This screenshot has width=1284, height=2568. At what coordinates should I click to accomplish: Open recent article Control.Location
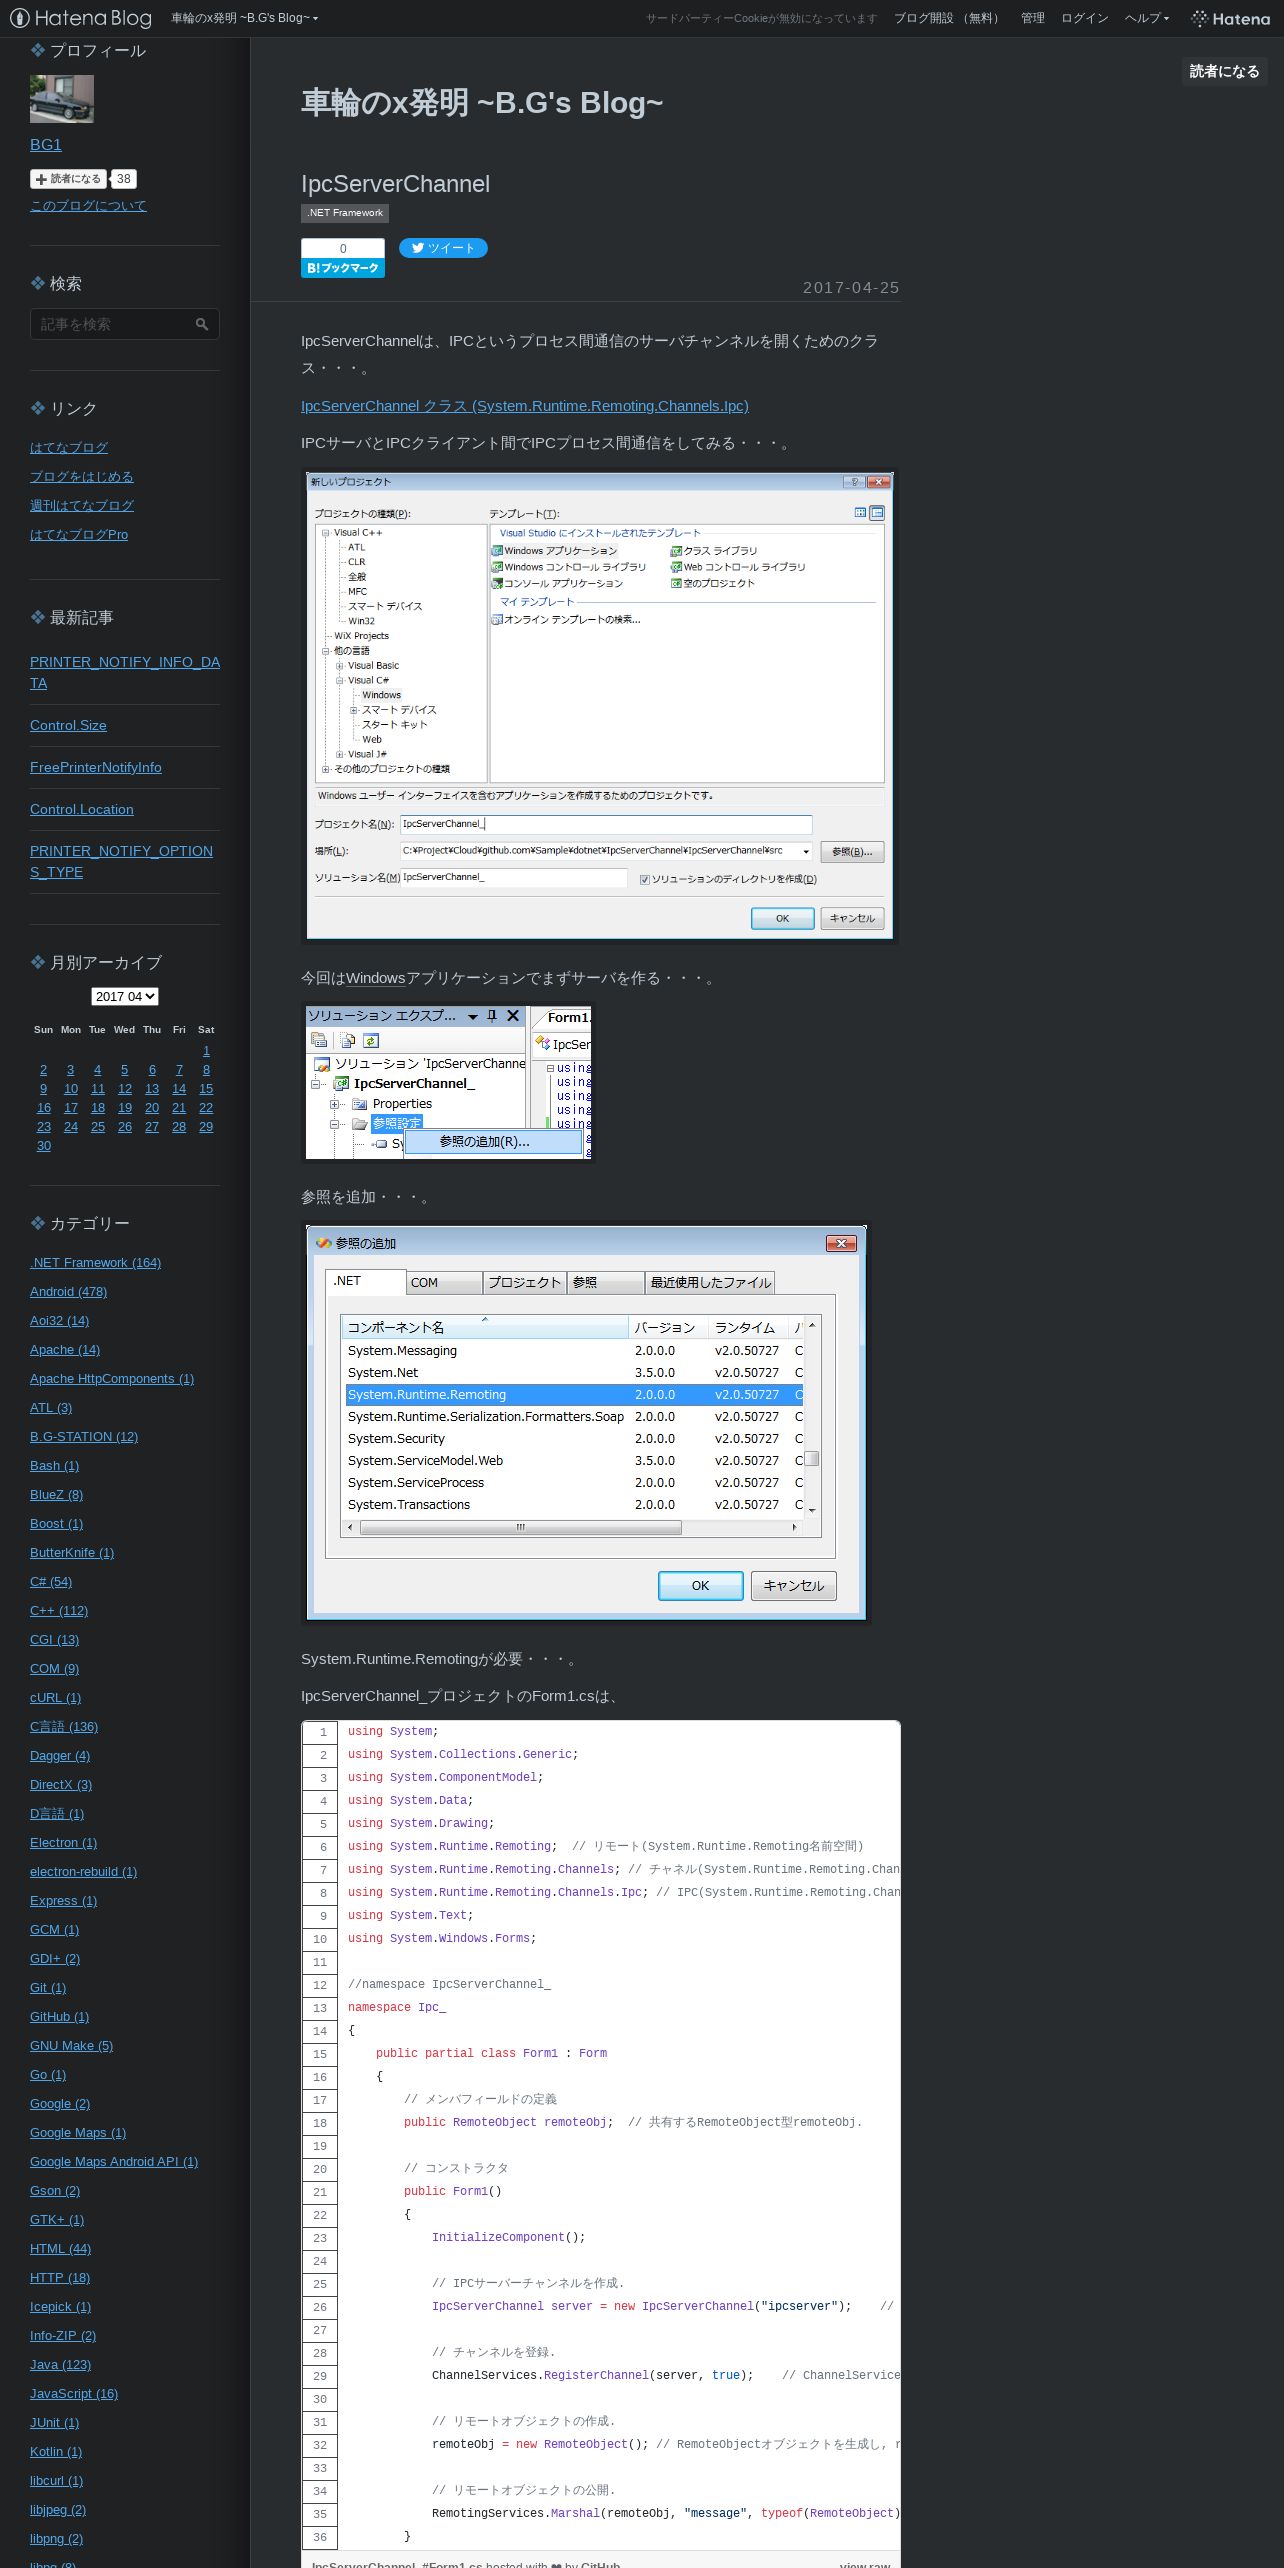tap(82, 809)
